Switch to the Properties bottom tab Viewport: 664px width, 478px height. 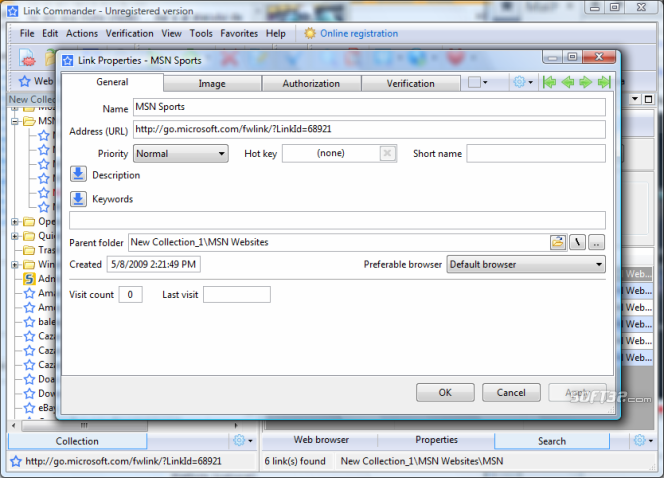point(436,440)
